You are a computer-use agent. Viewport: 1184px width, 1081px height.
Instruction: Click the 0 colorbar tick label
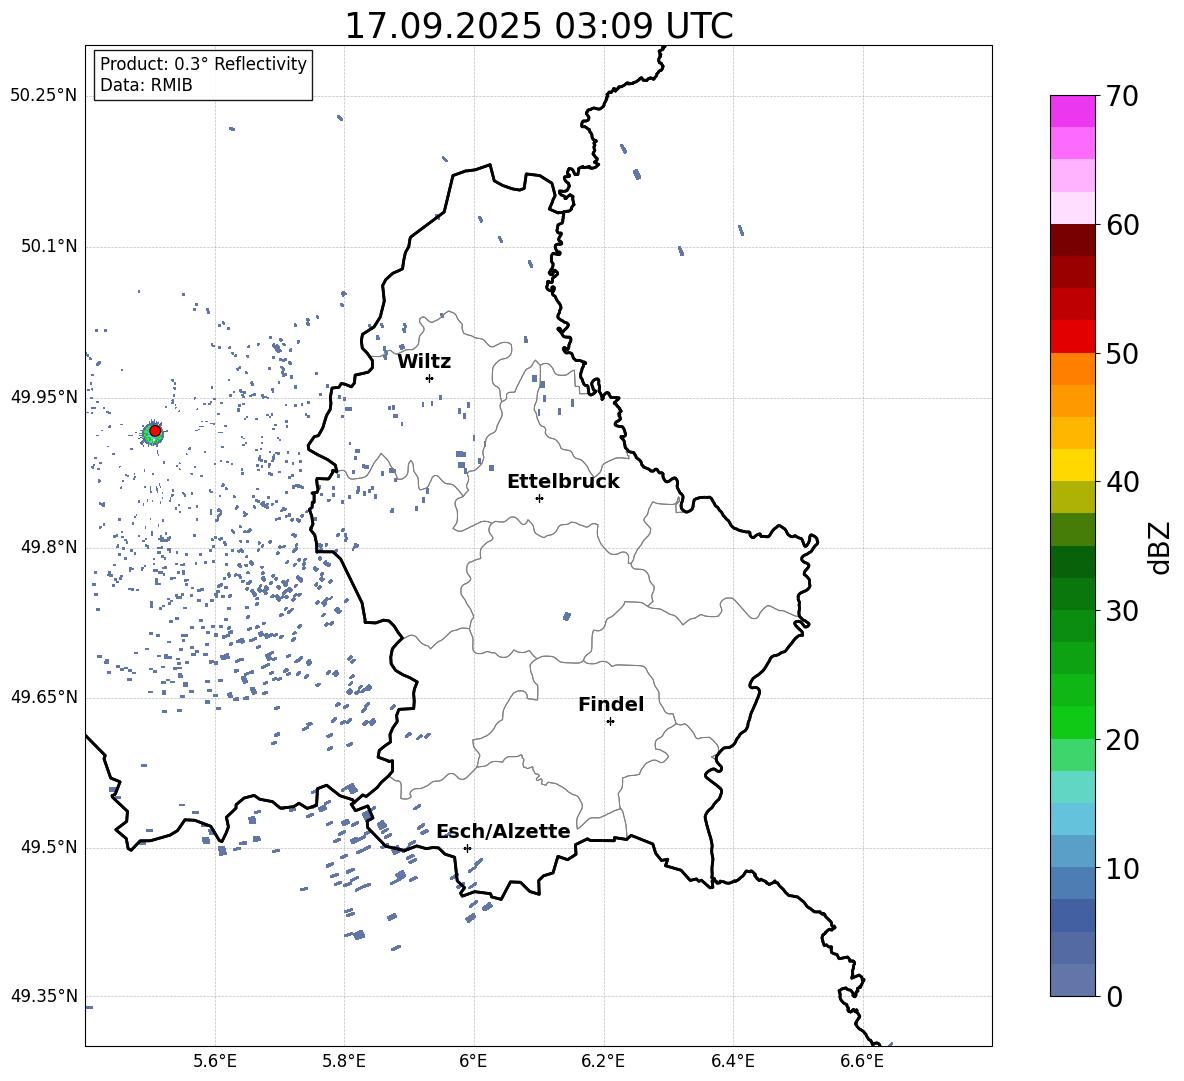tap(1114, 996)
